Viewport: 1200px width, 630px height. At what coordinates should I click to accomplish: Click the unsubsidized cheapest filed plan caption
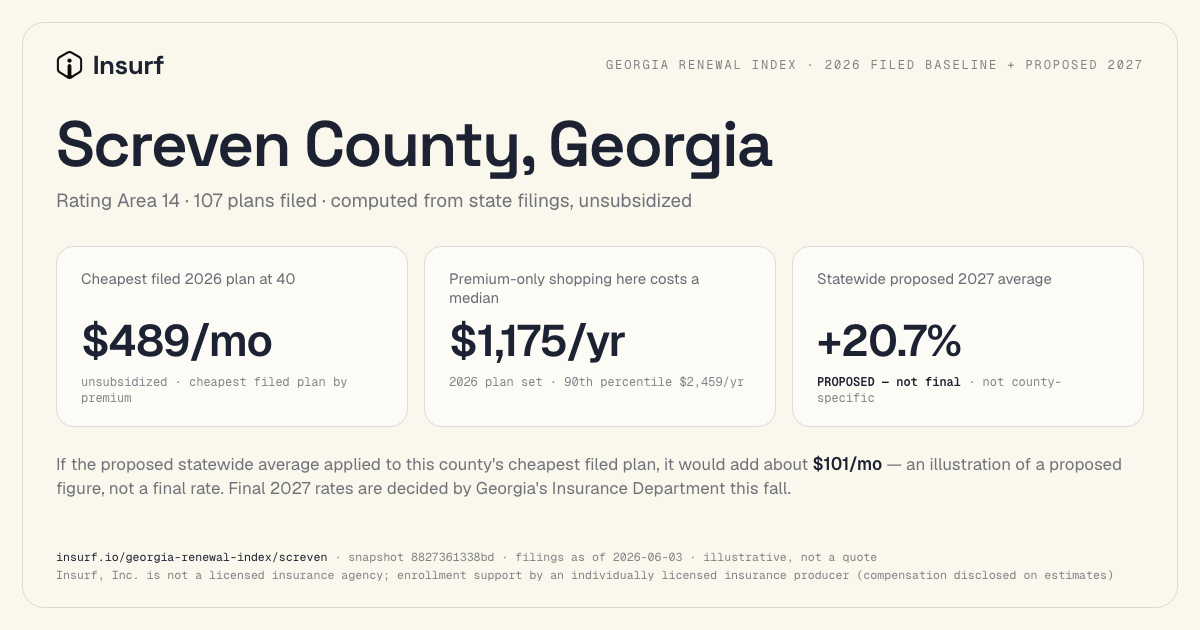point(214,390)
